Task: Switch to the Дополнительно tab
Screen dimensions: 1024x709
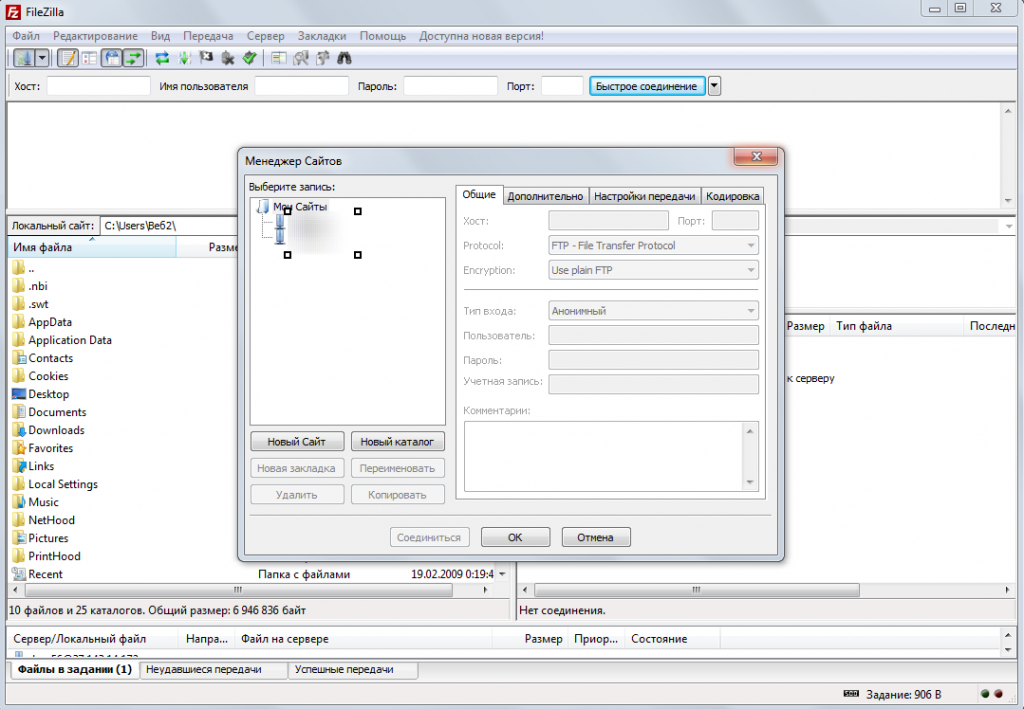Action: pyautogui.click(x=545, y=196)
